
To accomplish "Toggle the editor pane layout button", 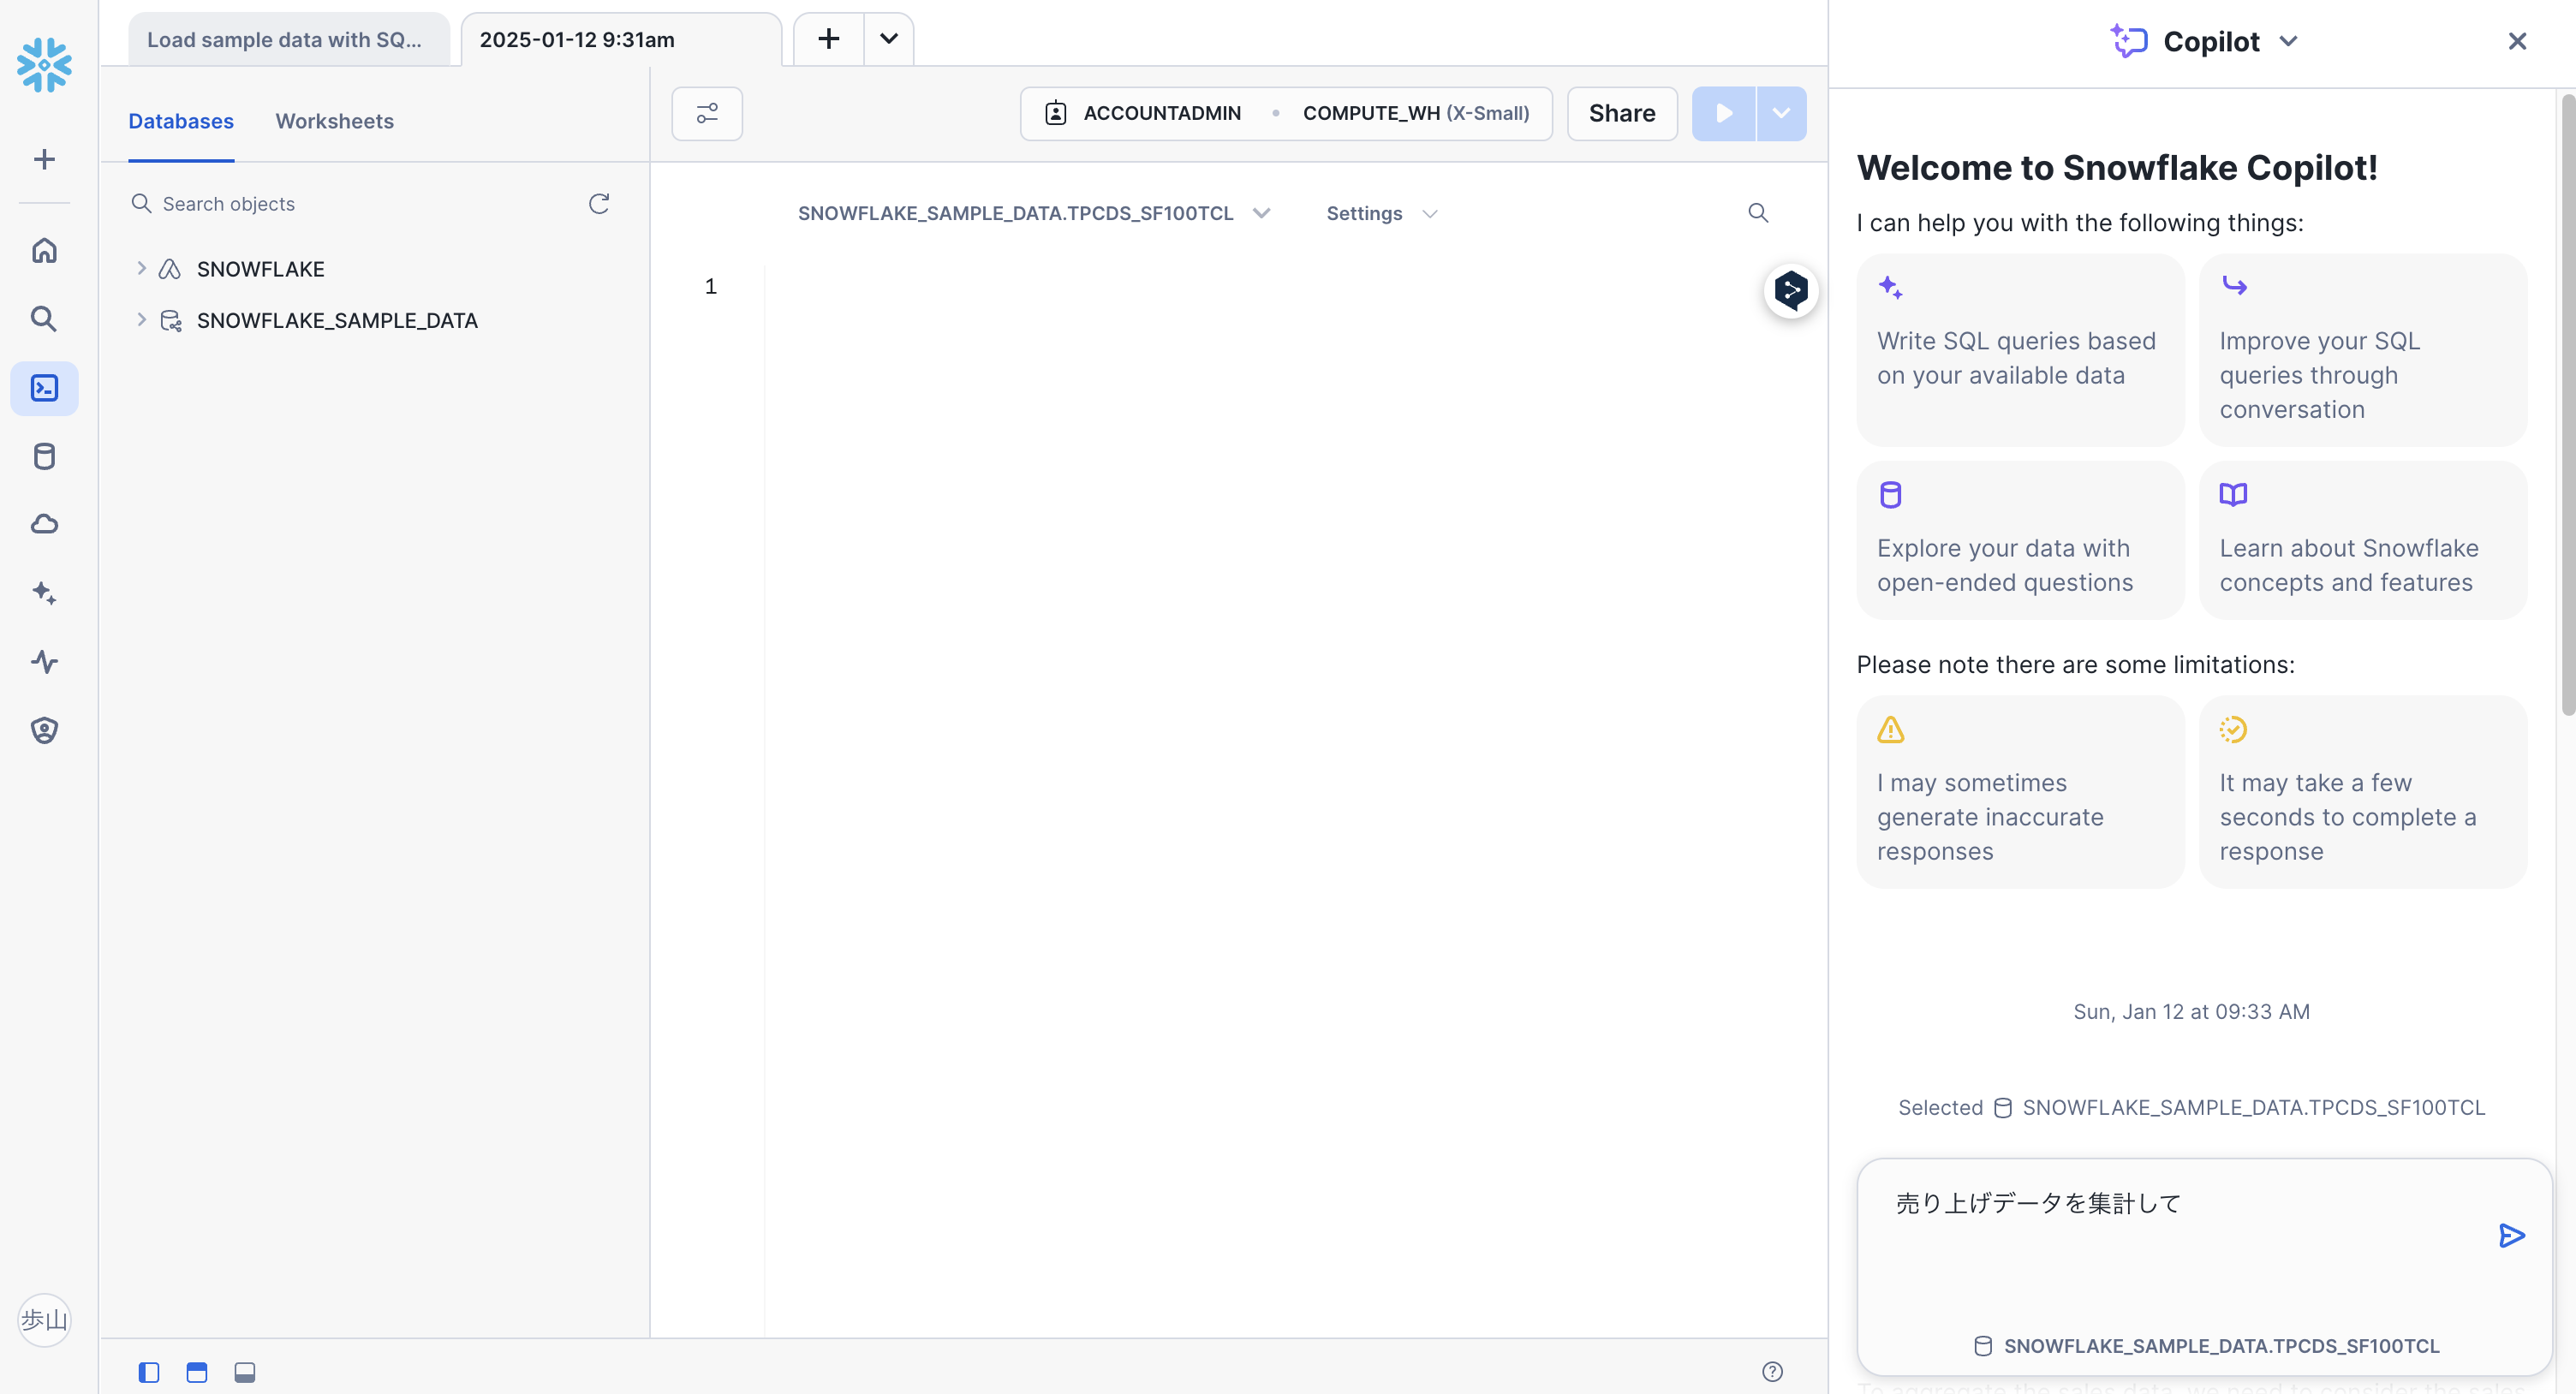I will click(x=197, y=1372).
